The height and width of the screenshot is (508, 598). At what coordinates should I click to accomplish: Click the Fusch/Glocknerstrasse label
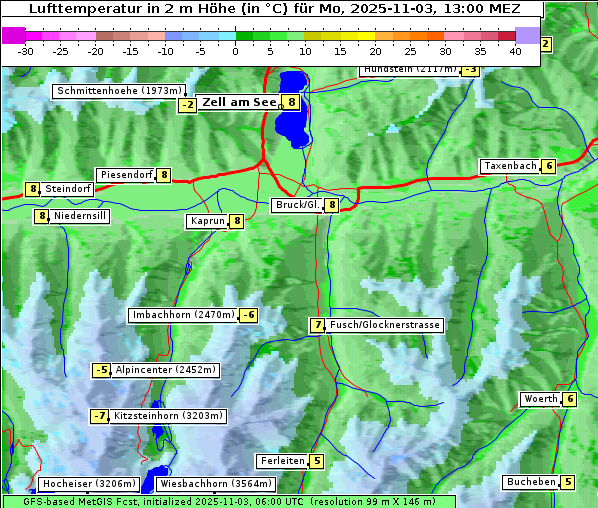(384, 325)
